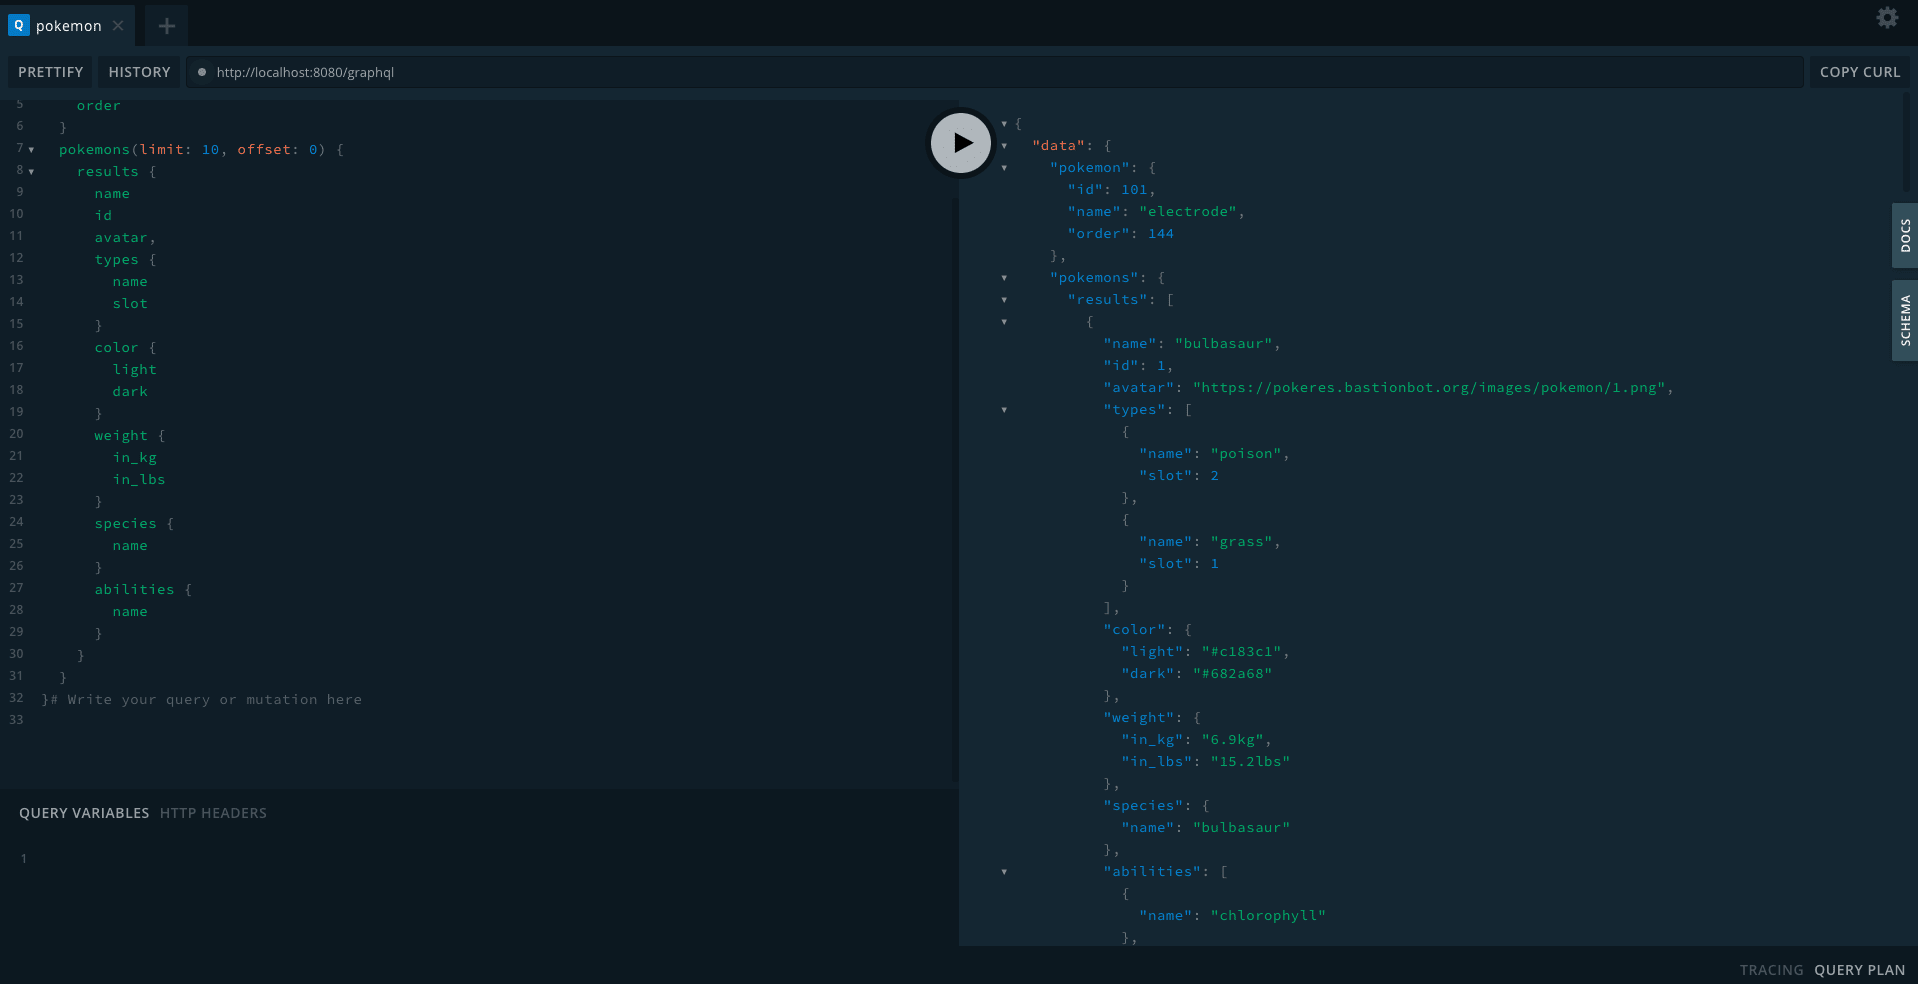
Task: Switch to the HTTP HEADERS tab
Action: click(x=213, y=813)
